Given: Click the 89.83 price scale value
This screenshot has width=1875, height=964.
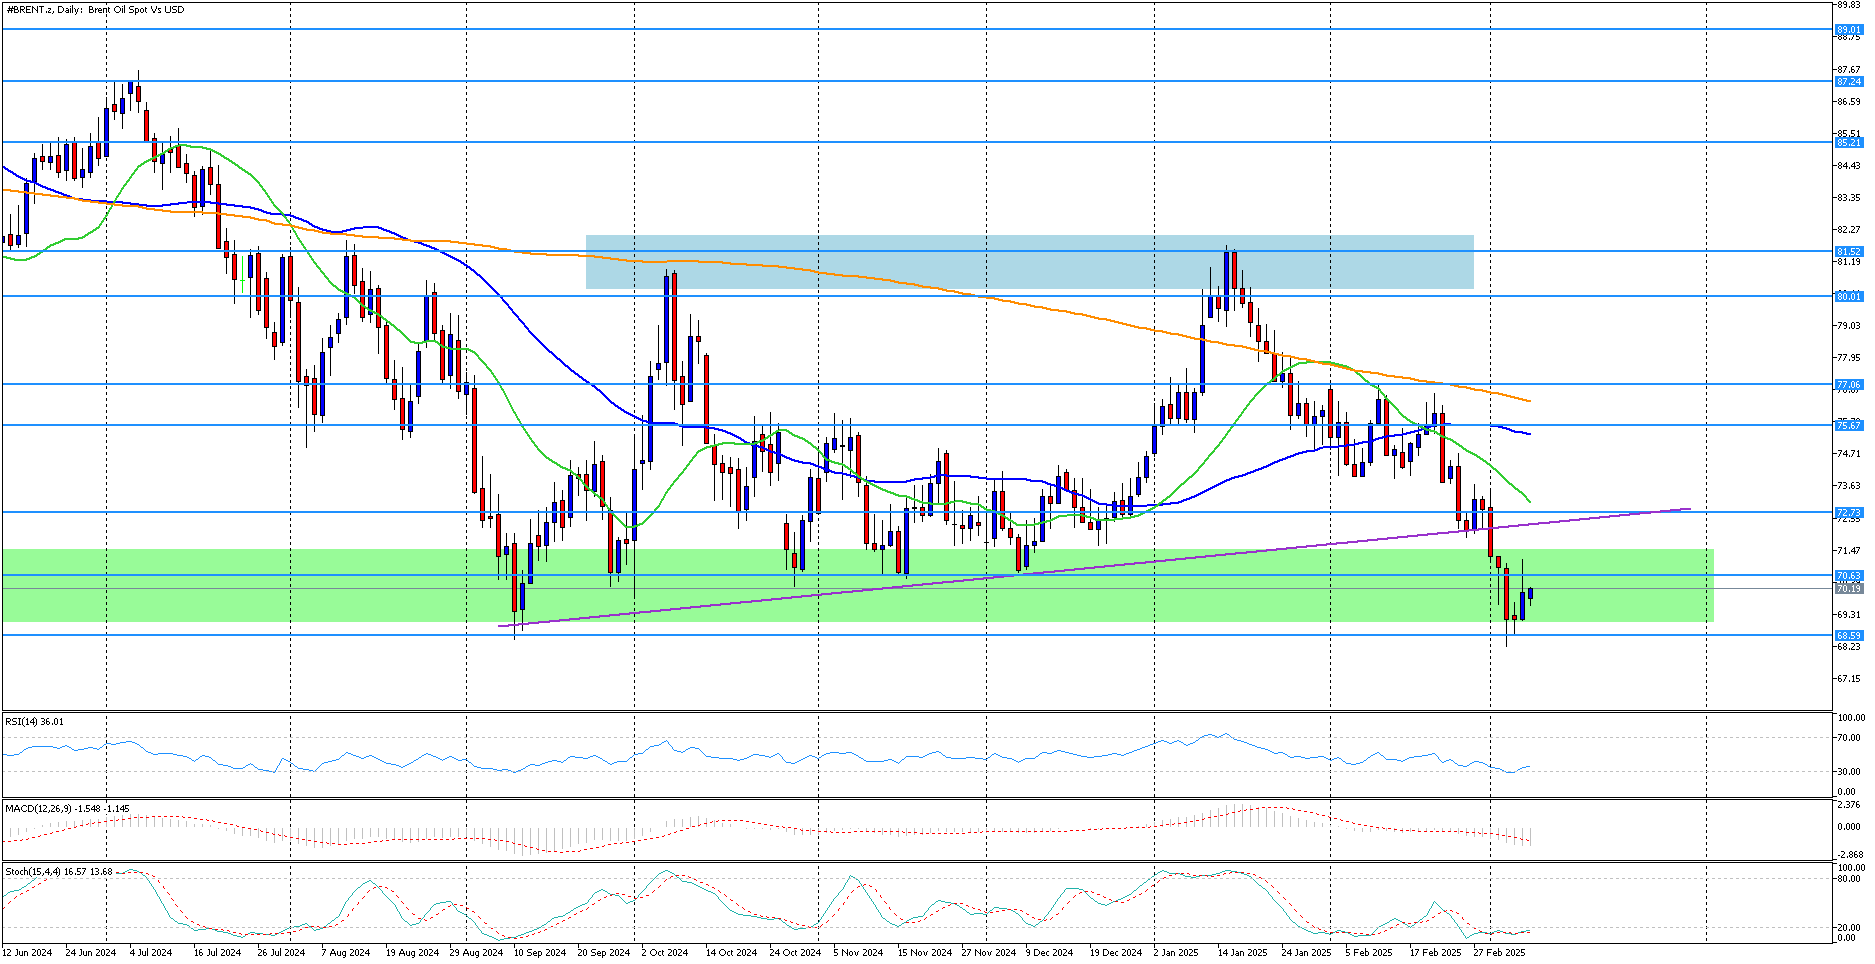Looking at the screenshot, I should coord(1849,5).
